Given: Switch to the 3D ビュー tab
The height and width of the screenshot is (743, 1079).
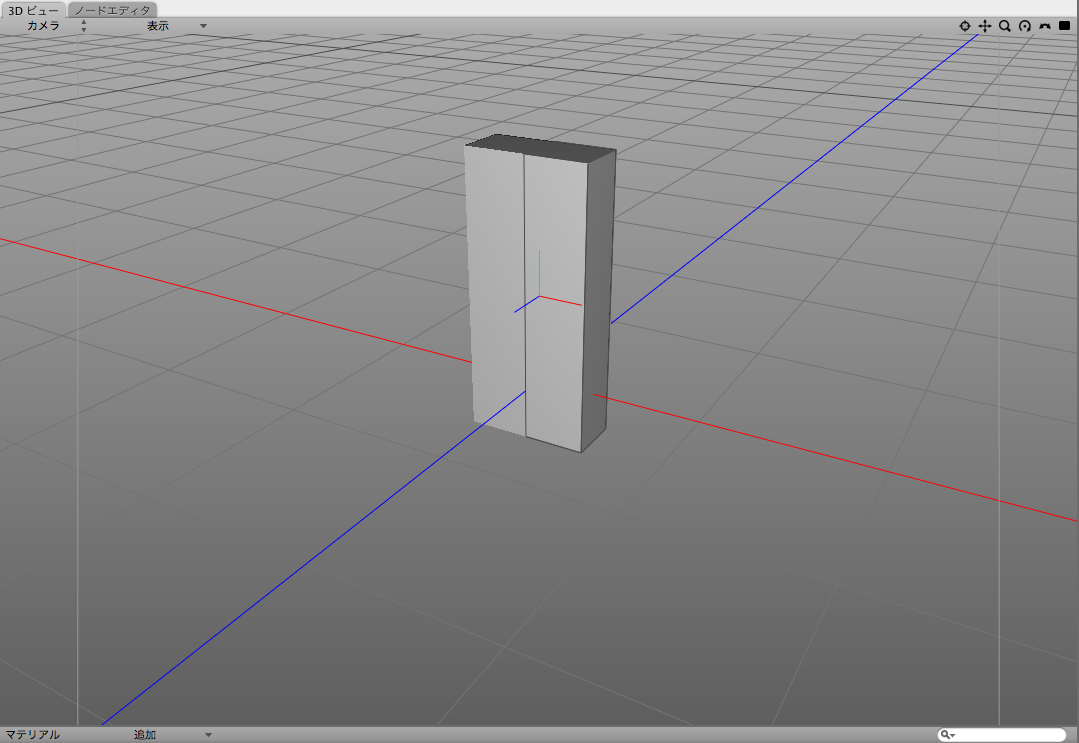Looking at the screenshot, I should (x=33, y=10).
